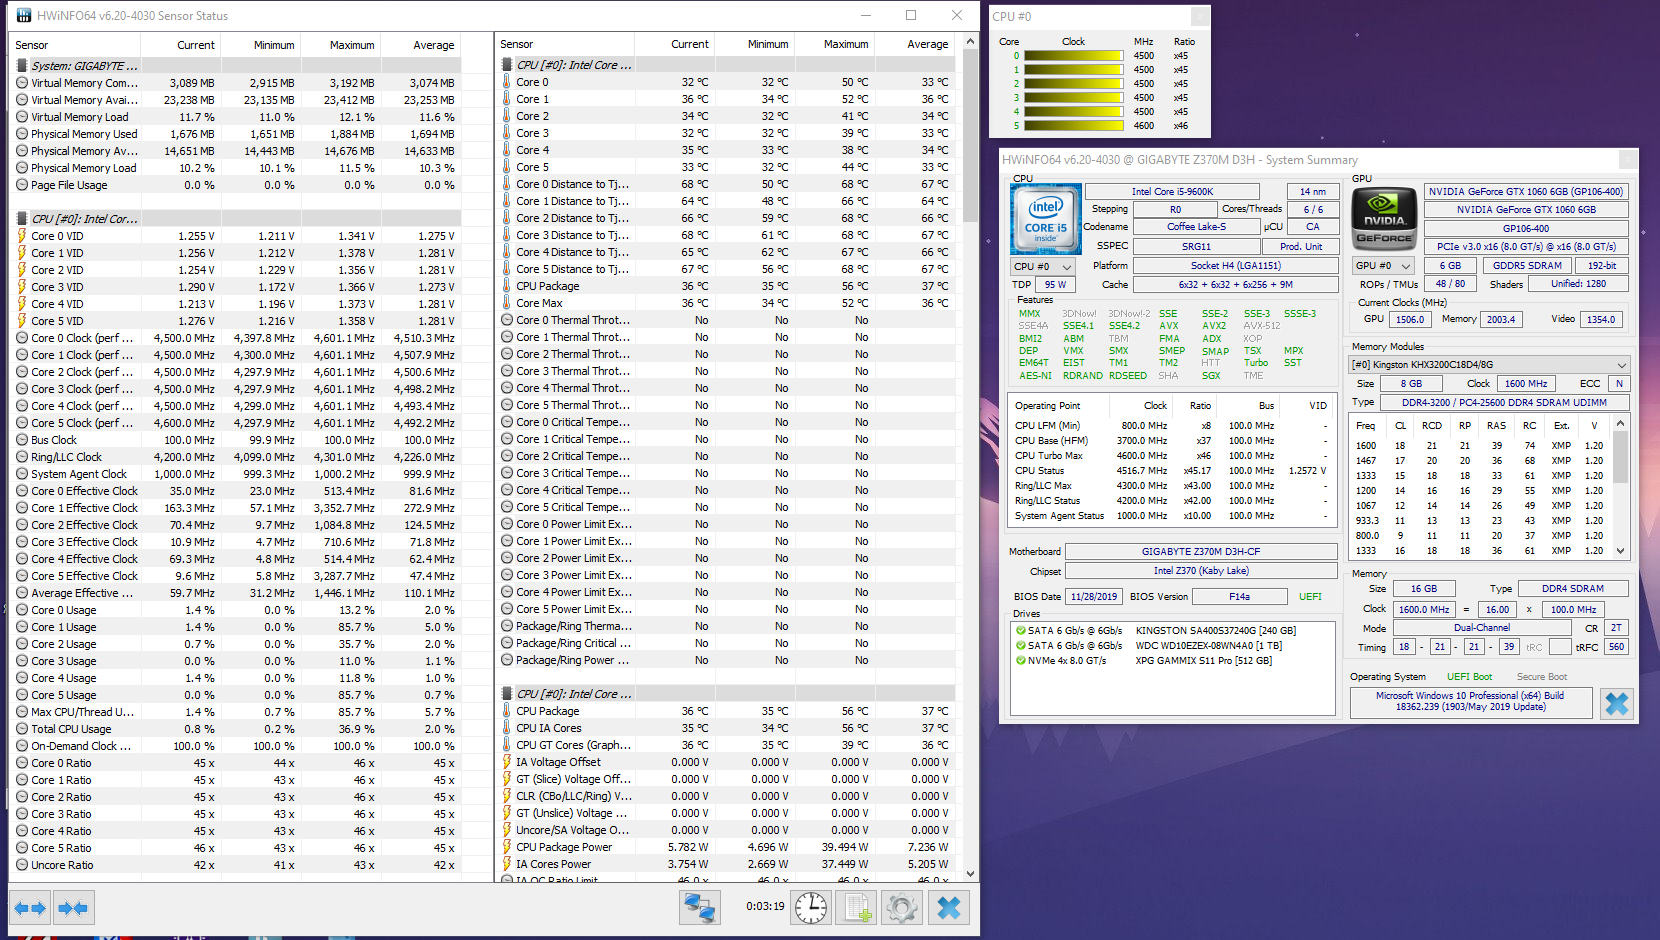Open the CPU #0 selector dropdown

(1043, 266)
